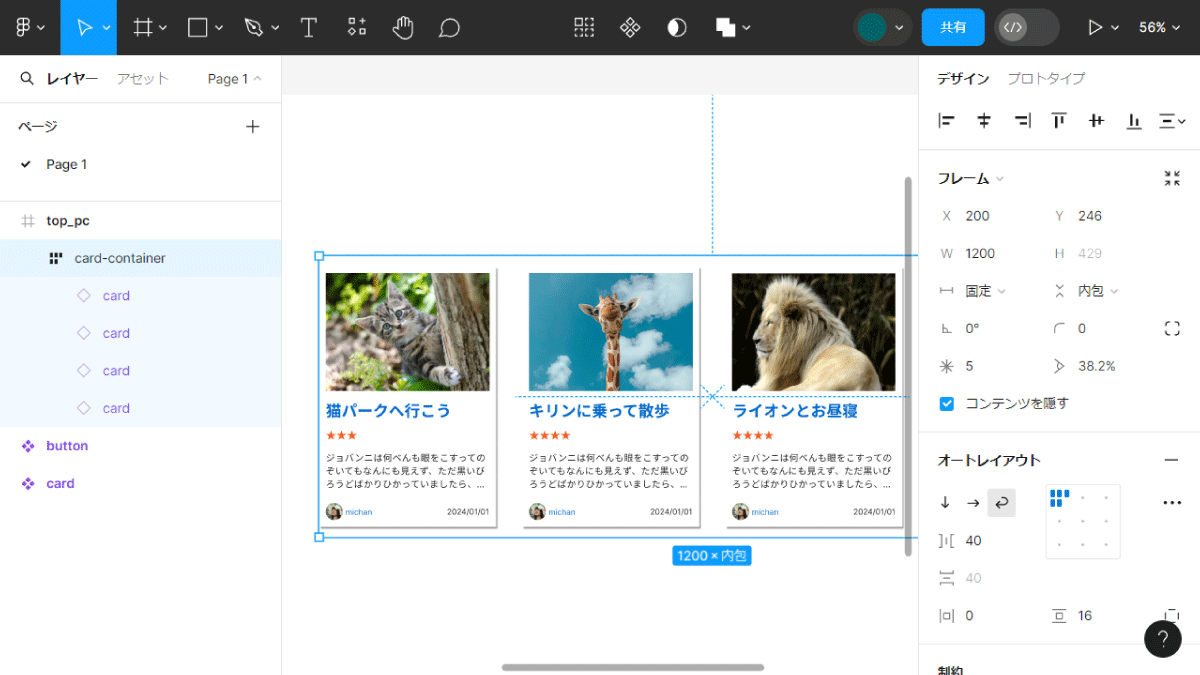Screen dimensions: 1200x675
Task: Click align left icon
Action: coord(947,121)
